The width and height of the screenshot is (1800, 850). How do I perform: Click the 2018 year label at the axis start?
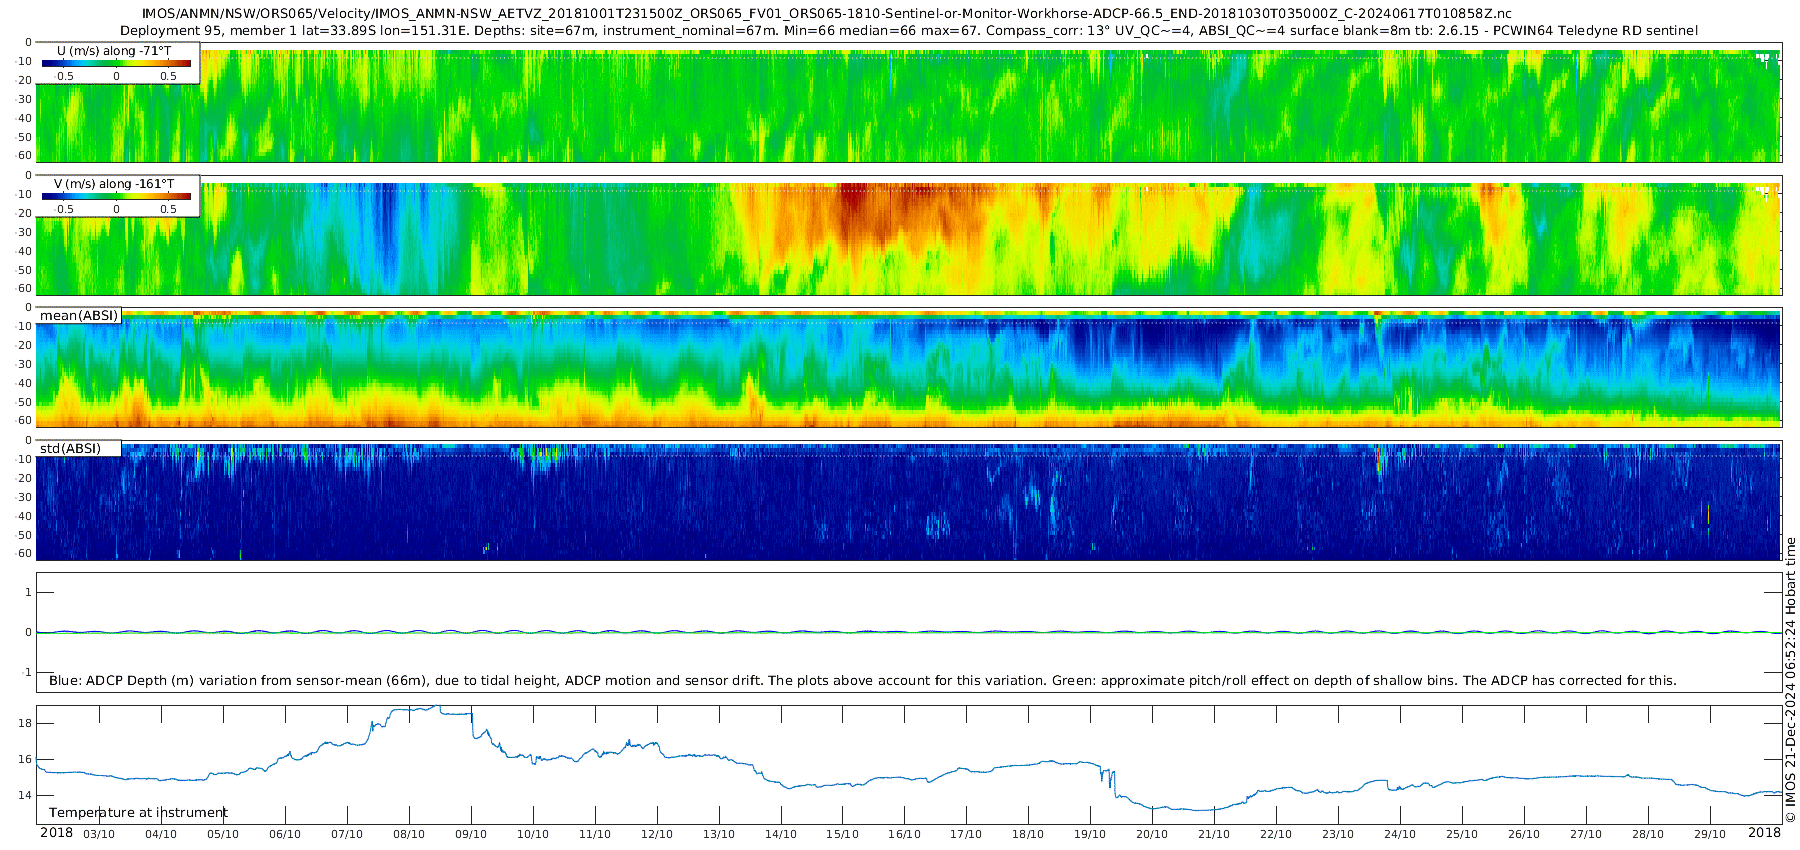(x=56, y=833)
